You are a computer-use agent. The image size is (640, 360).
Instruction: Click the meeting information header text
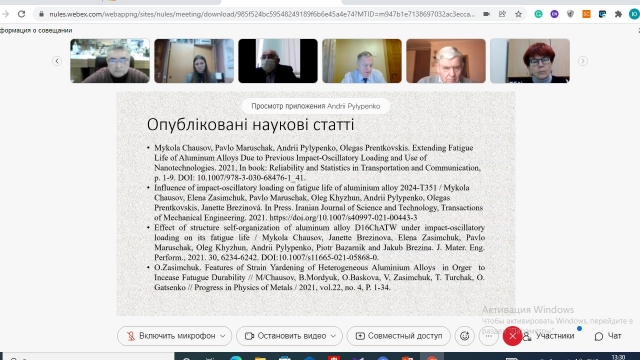coord(36,30)
